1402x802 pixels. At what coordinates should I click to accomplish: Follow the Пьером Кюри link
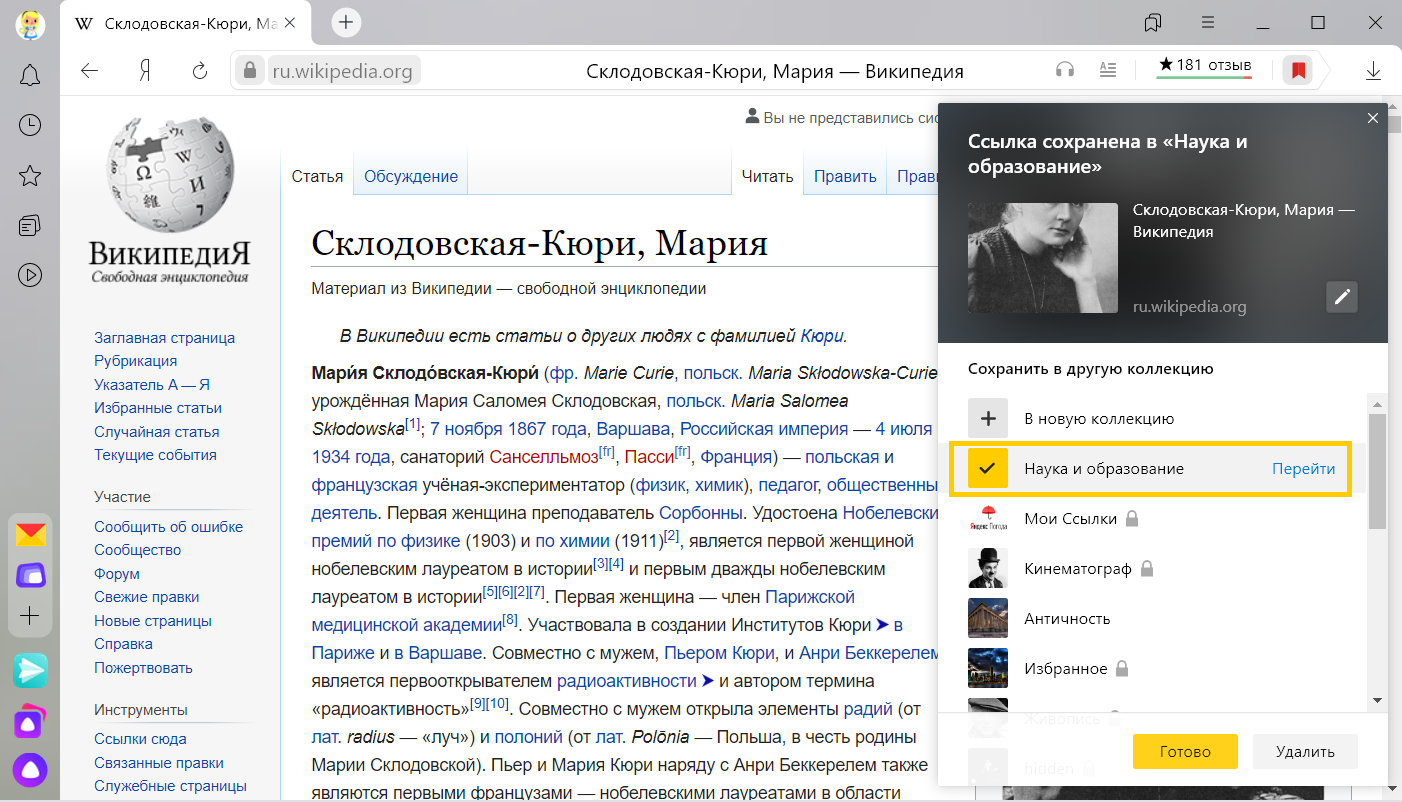click(x=720, y=653)
